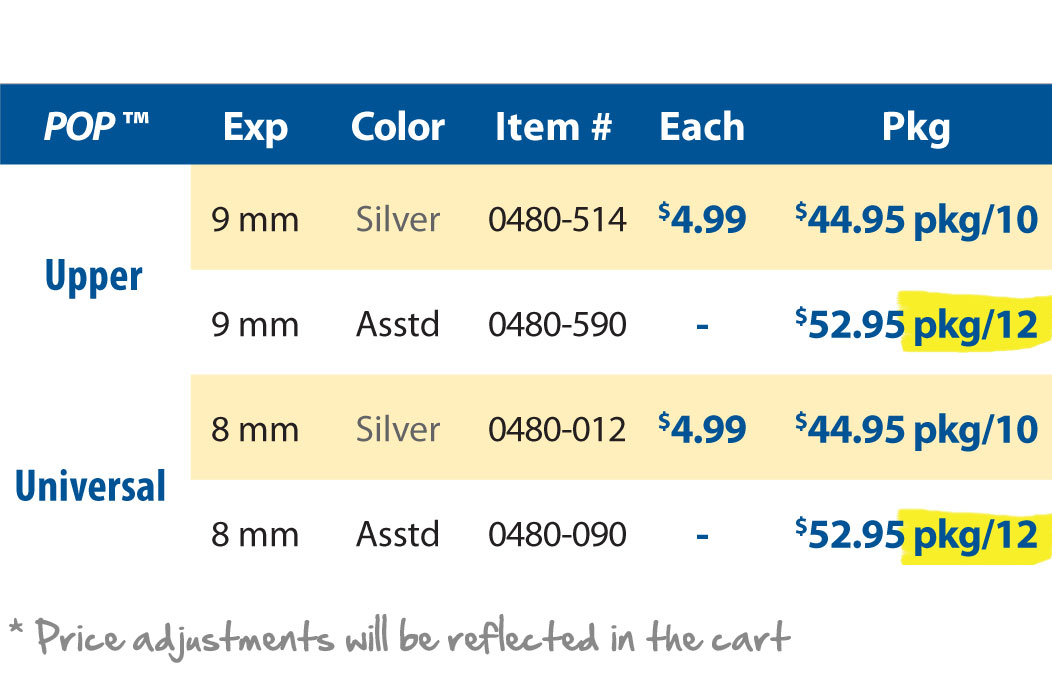Select the Exp column header
Screen dimensions: 1052x685
coord(256,127)
